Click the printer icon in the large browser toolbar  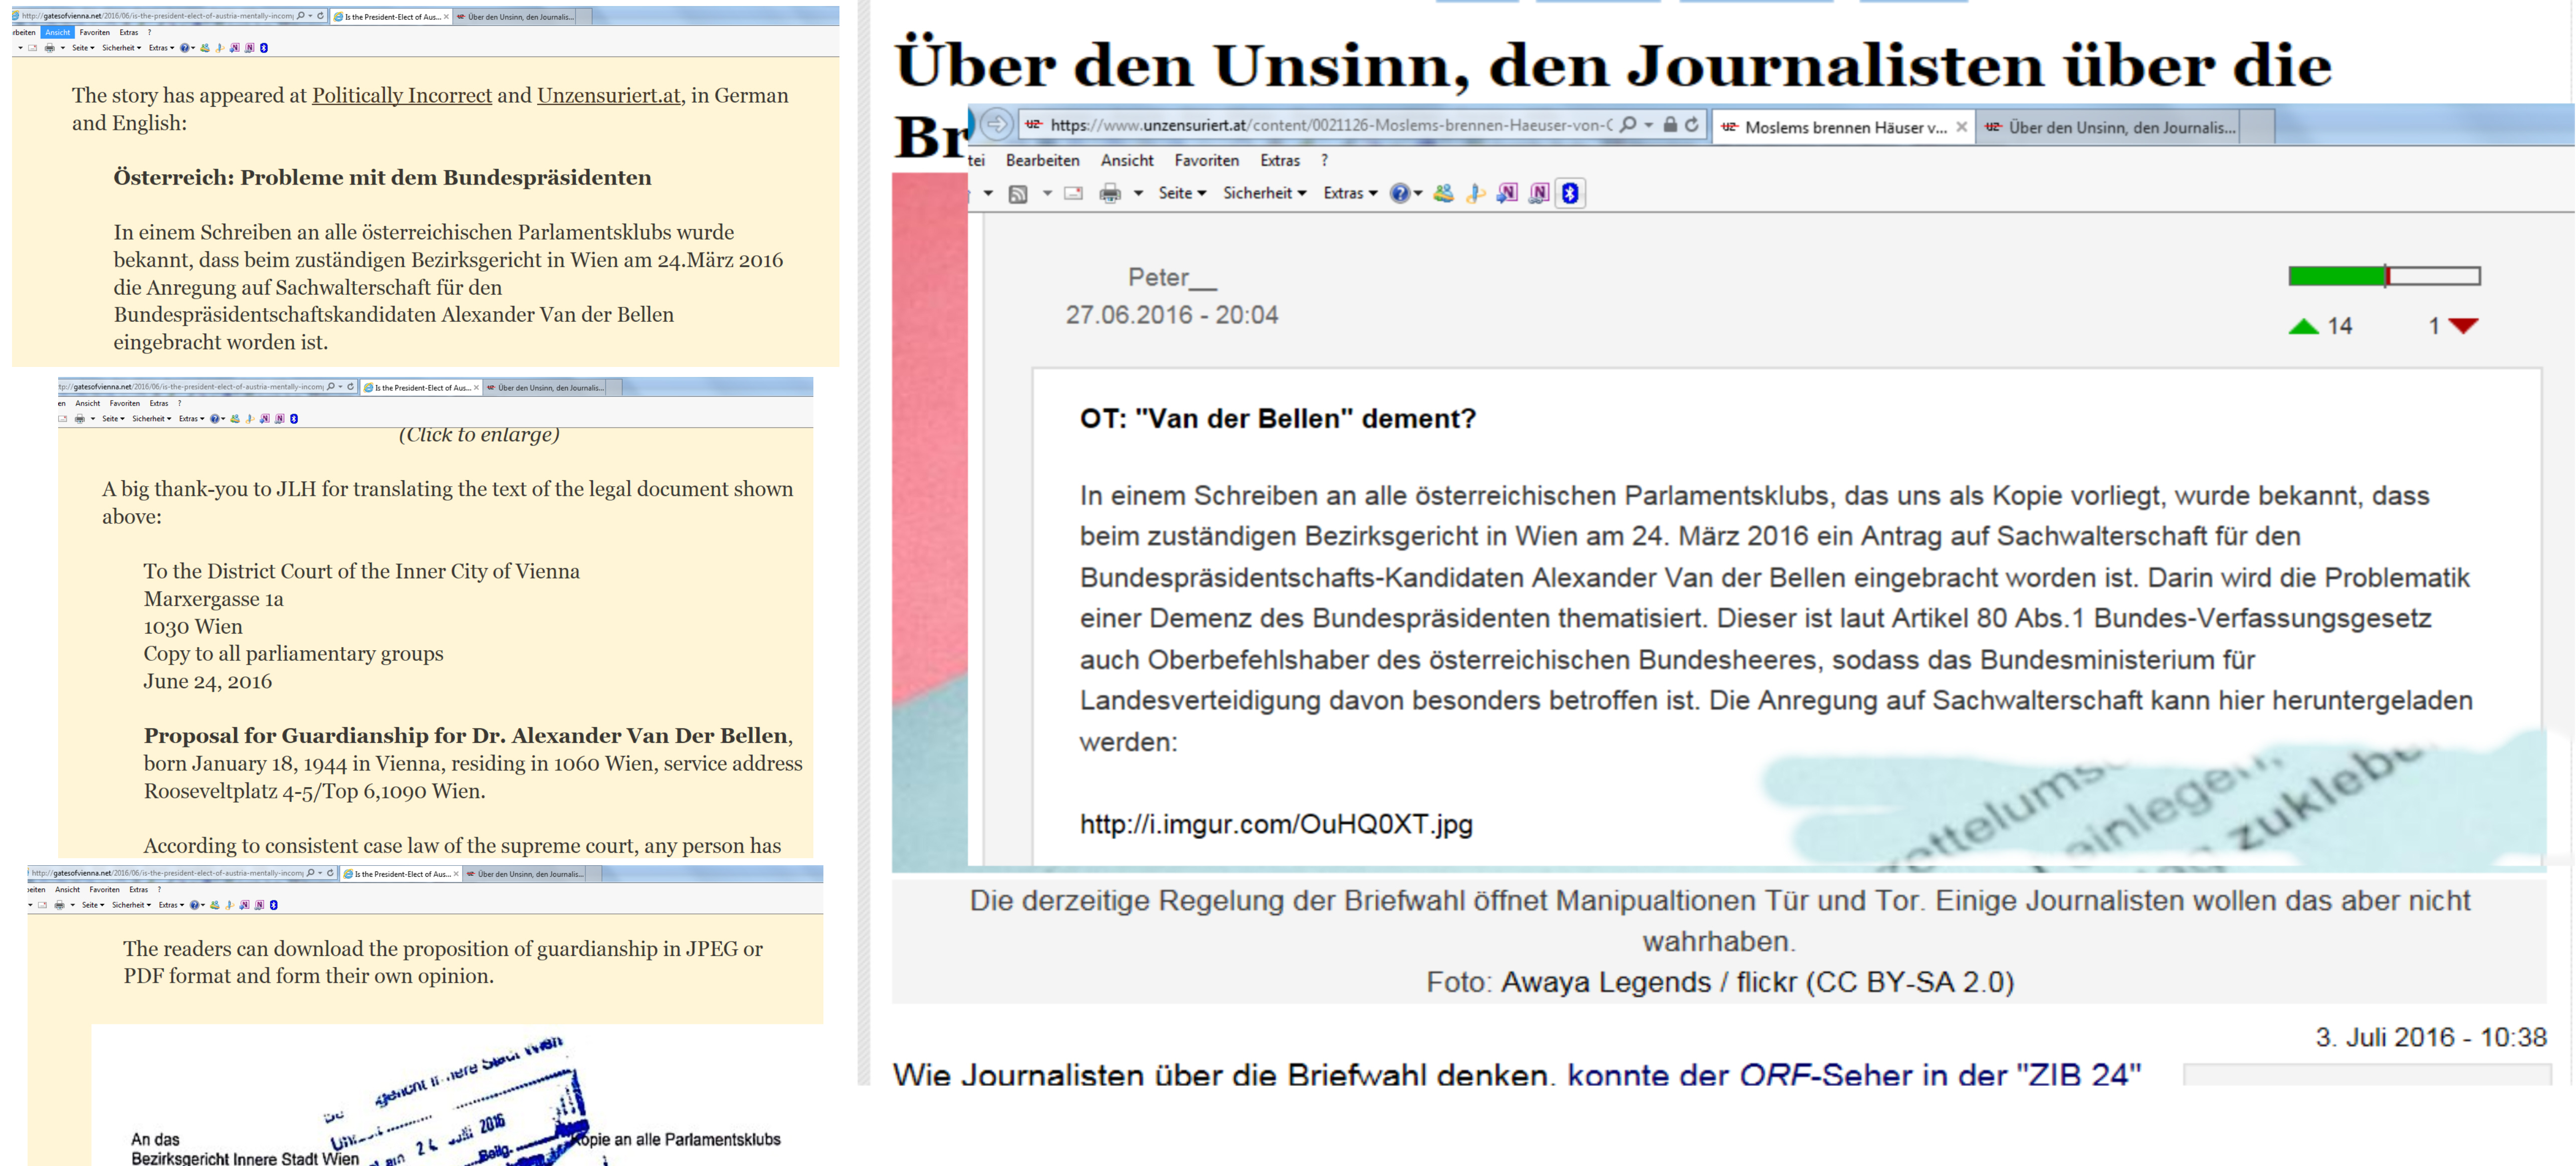pyautogui.click(x=1109, y=193)
